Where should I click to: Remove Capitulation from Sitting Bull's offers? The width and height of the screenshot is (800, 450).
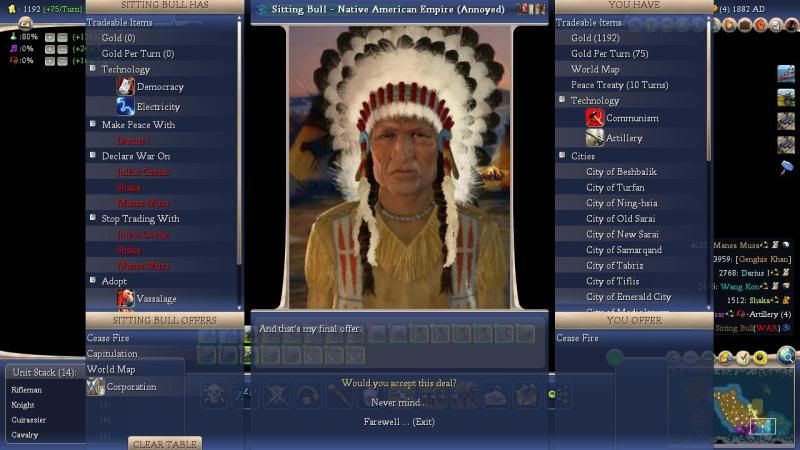coord(112,354)
